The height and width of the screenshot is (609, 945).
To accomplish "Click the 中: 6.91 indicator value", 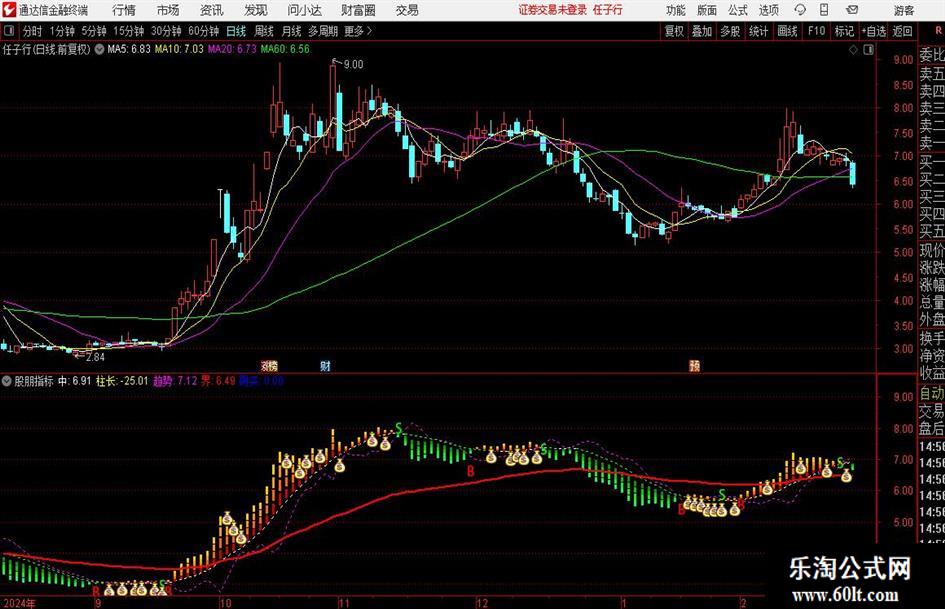I will pos(74,381).
